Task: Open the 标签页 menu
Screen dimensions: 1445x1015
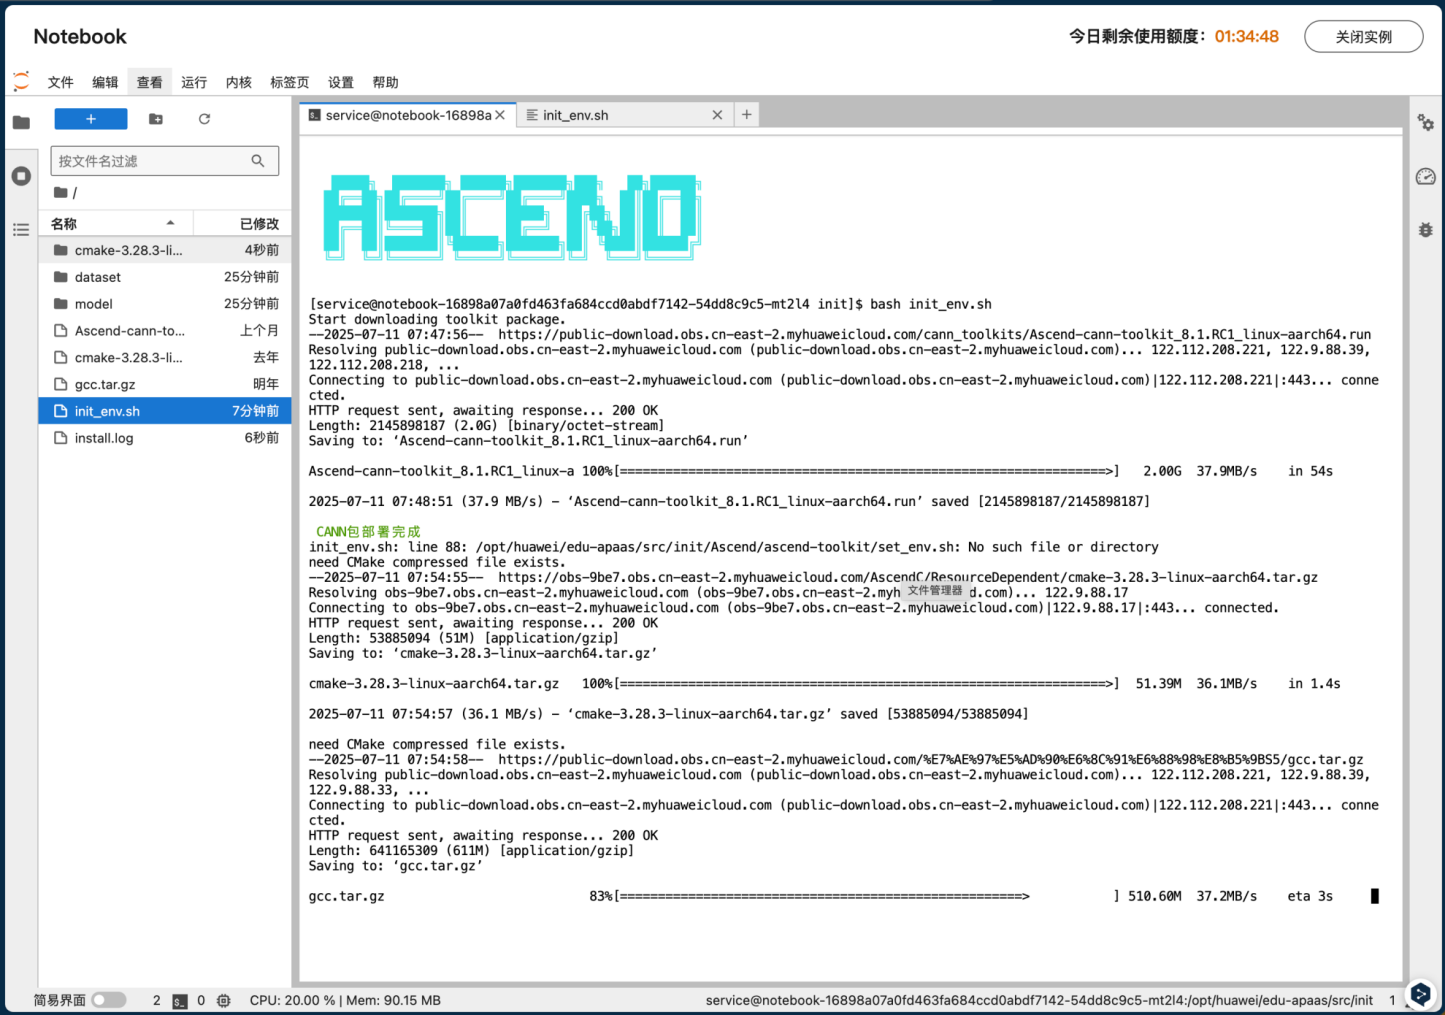Action: tap(290, 82)
